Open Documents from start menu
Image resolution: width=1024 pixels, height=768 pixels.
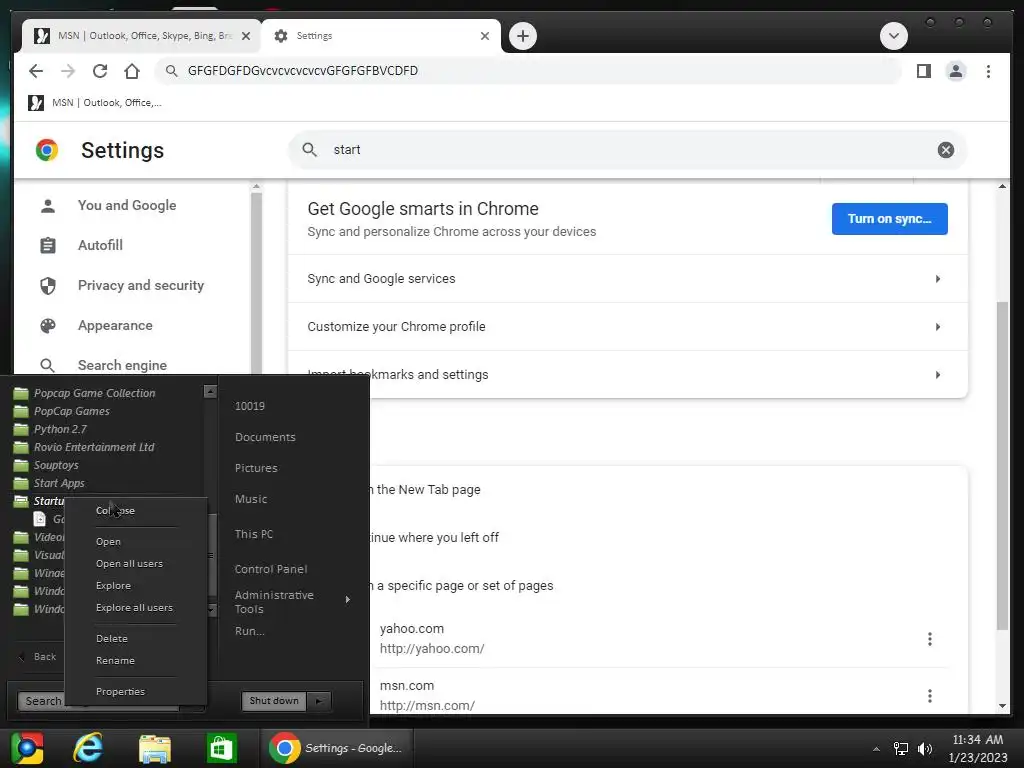point(265,438)
